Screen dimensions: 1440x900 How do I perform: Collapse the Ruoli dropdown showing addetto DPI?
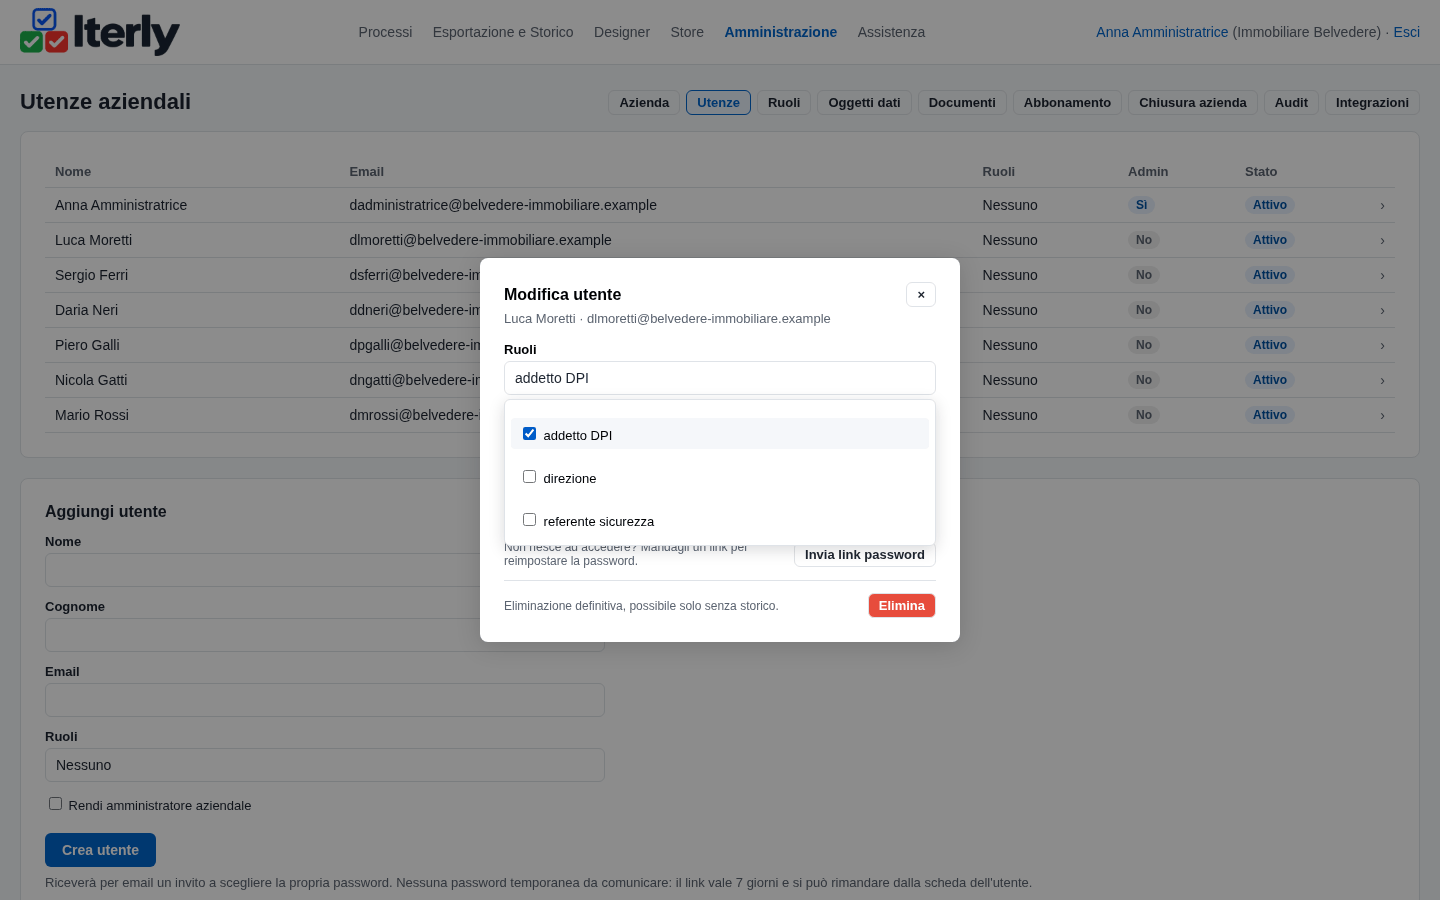click(x=720, y=378)
